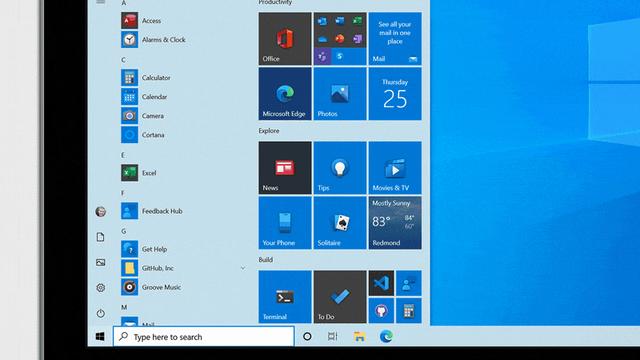Launch the Camera app
Screen dimensions: 640x360
(x=142, y=116)
